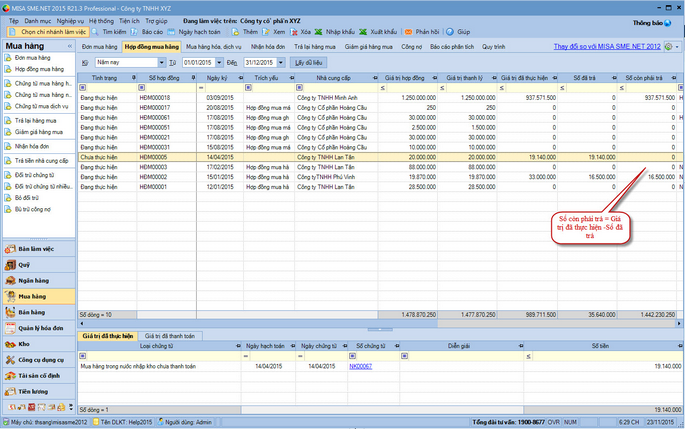Switch to Đơn mua hàng tab
The height and width of the screenshot is (429, 685).
tap(100, 47)
